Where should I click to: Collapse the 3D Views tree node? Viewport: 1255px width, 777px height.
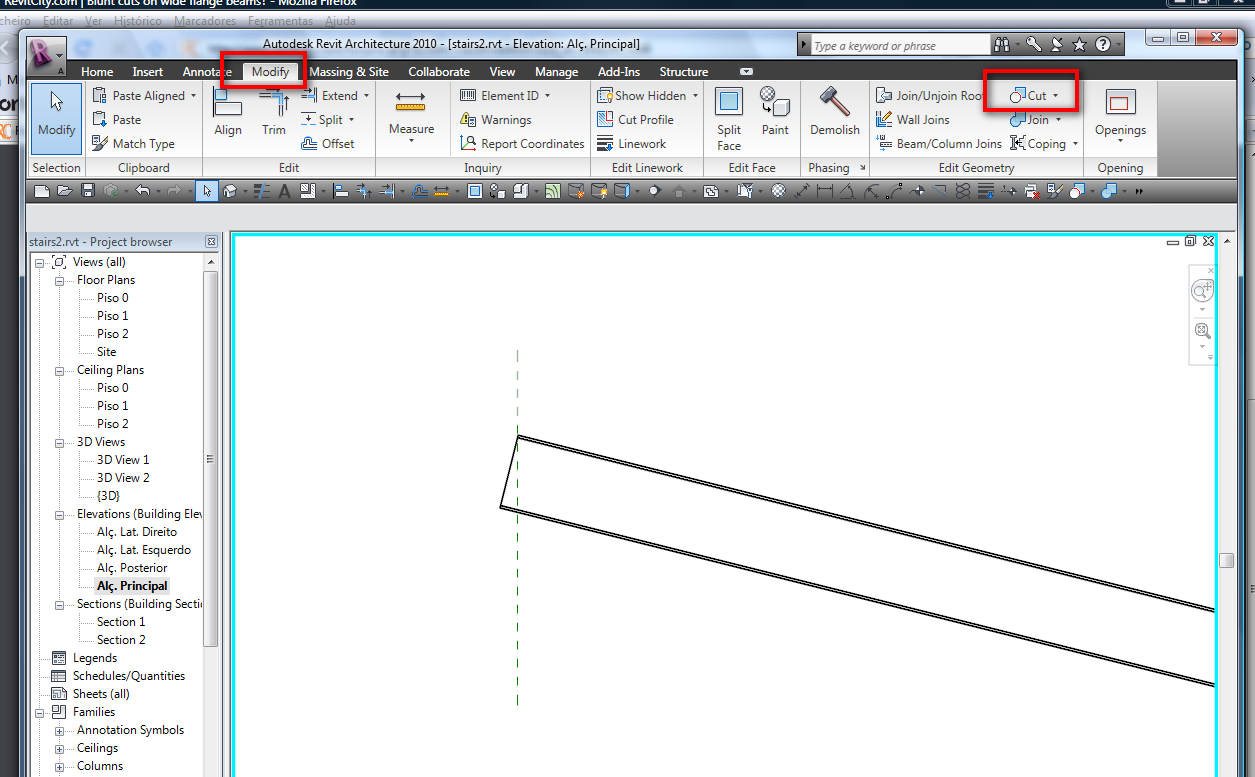59,442
